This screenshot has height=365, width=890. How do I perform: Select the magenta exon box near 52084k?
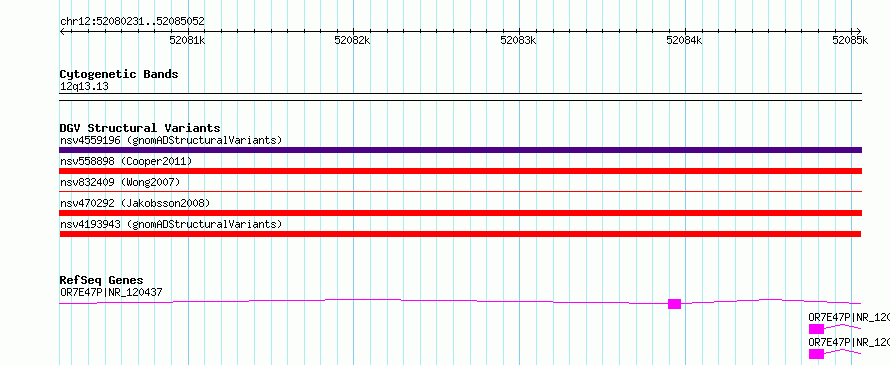click(x=674, y=304)
